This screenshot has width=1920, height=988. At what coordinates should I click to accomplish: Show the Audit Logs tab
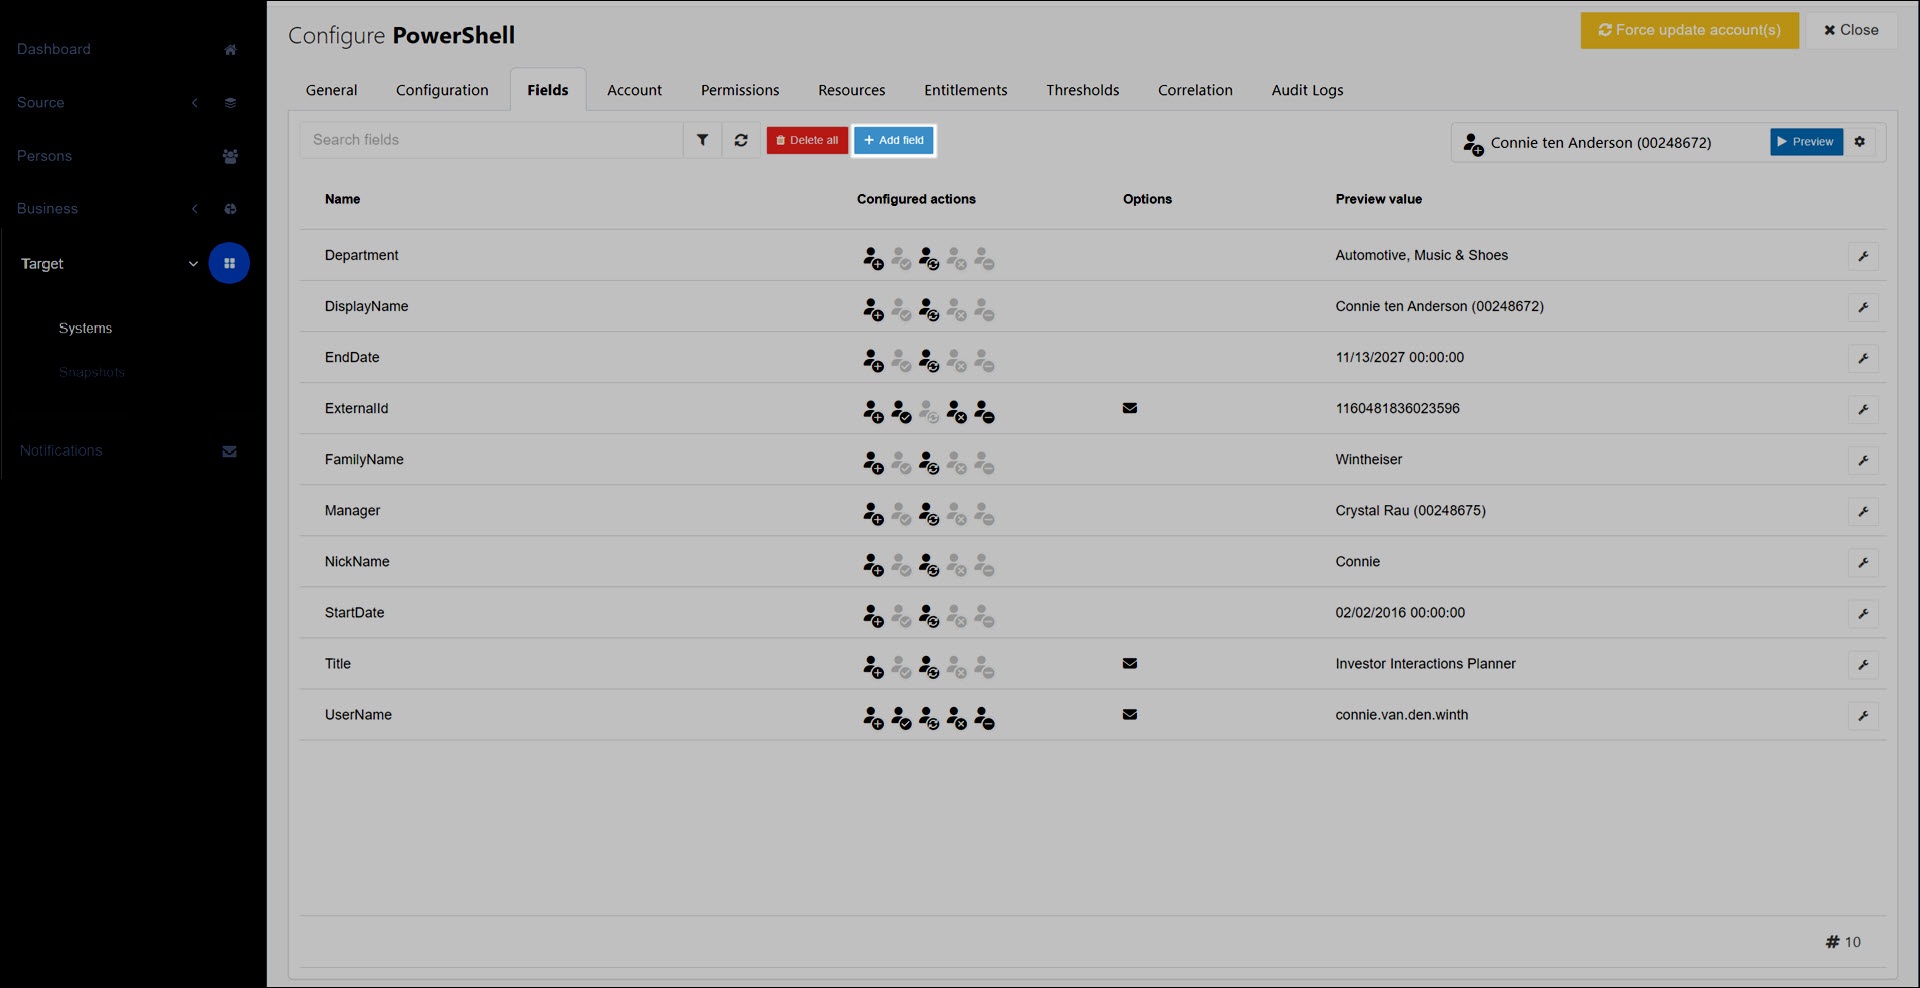tap(1307, 90)
